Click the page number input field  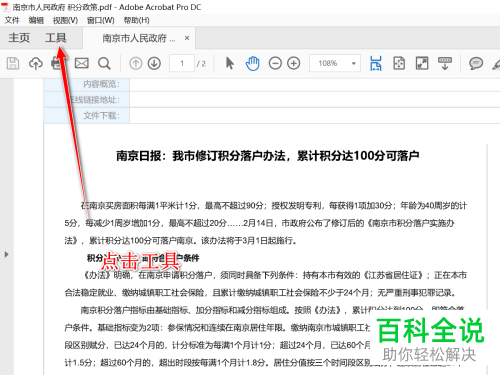(182, 63)
